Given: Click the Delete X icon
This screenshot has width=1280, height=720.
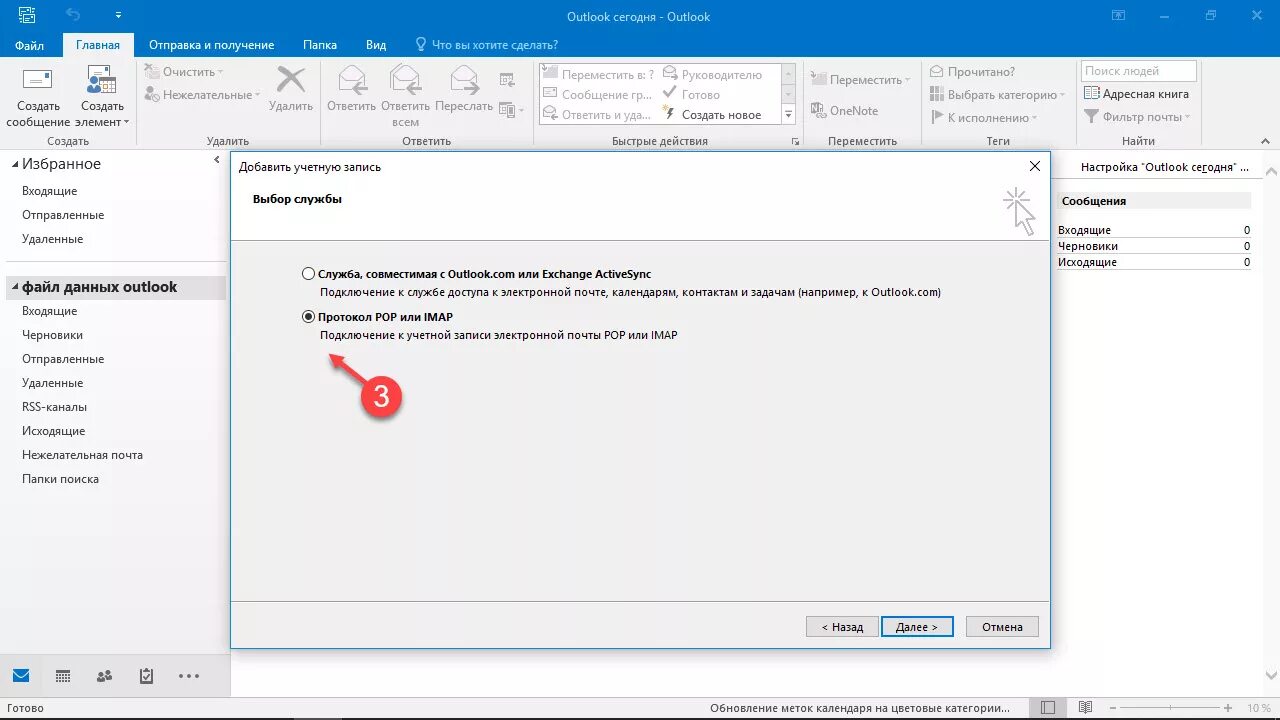Looking at the screenshot, I should [x=291, y=80].
